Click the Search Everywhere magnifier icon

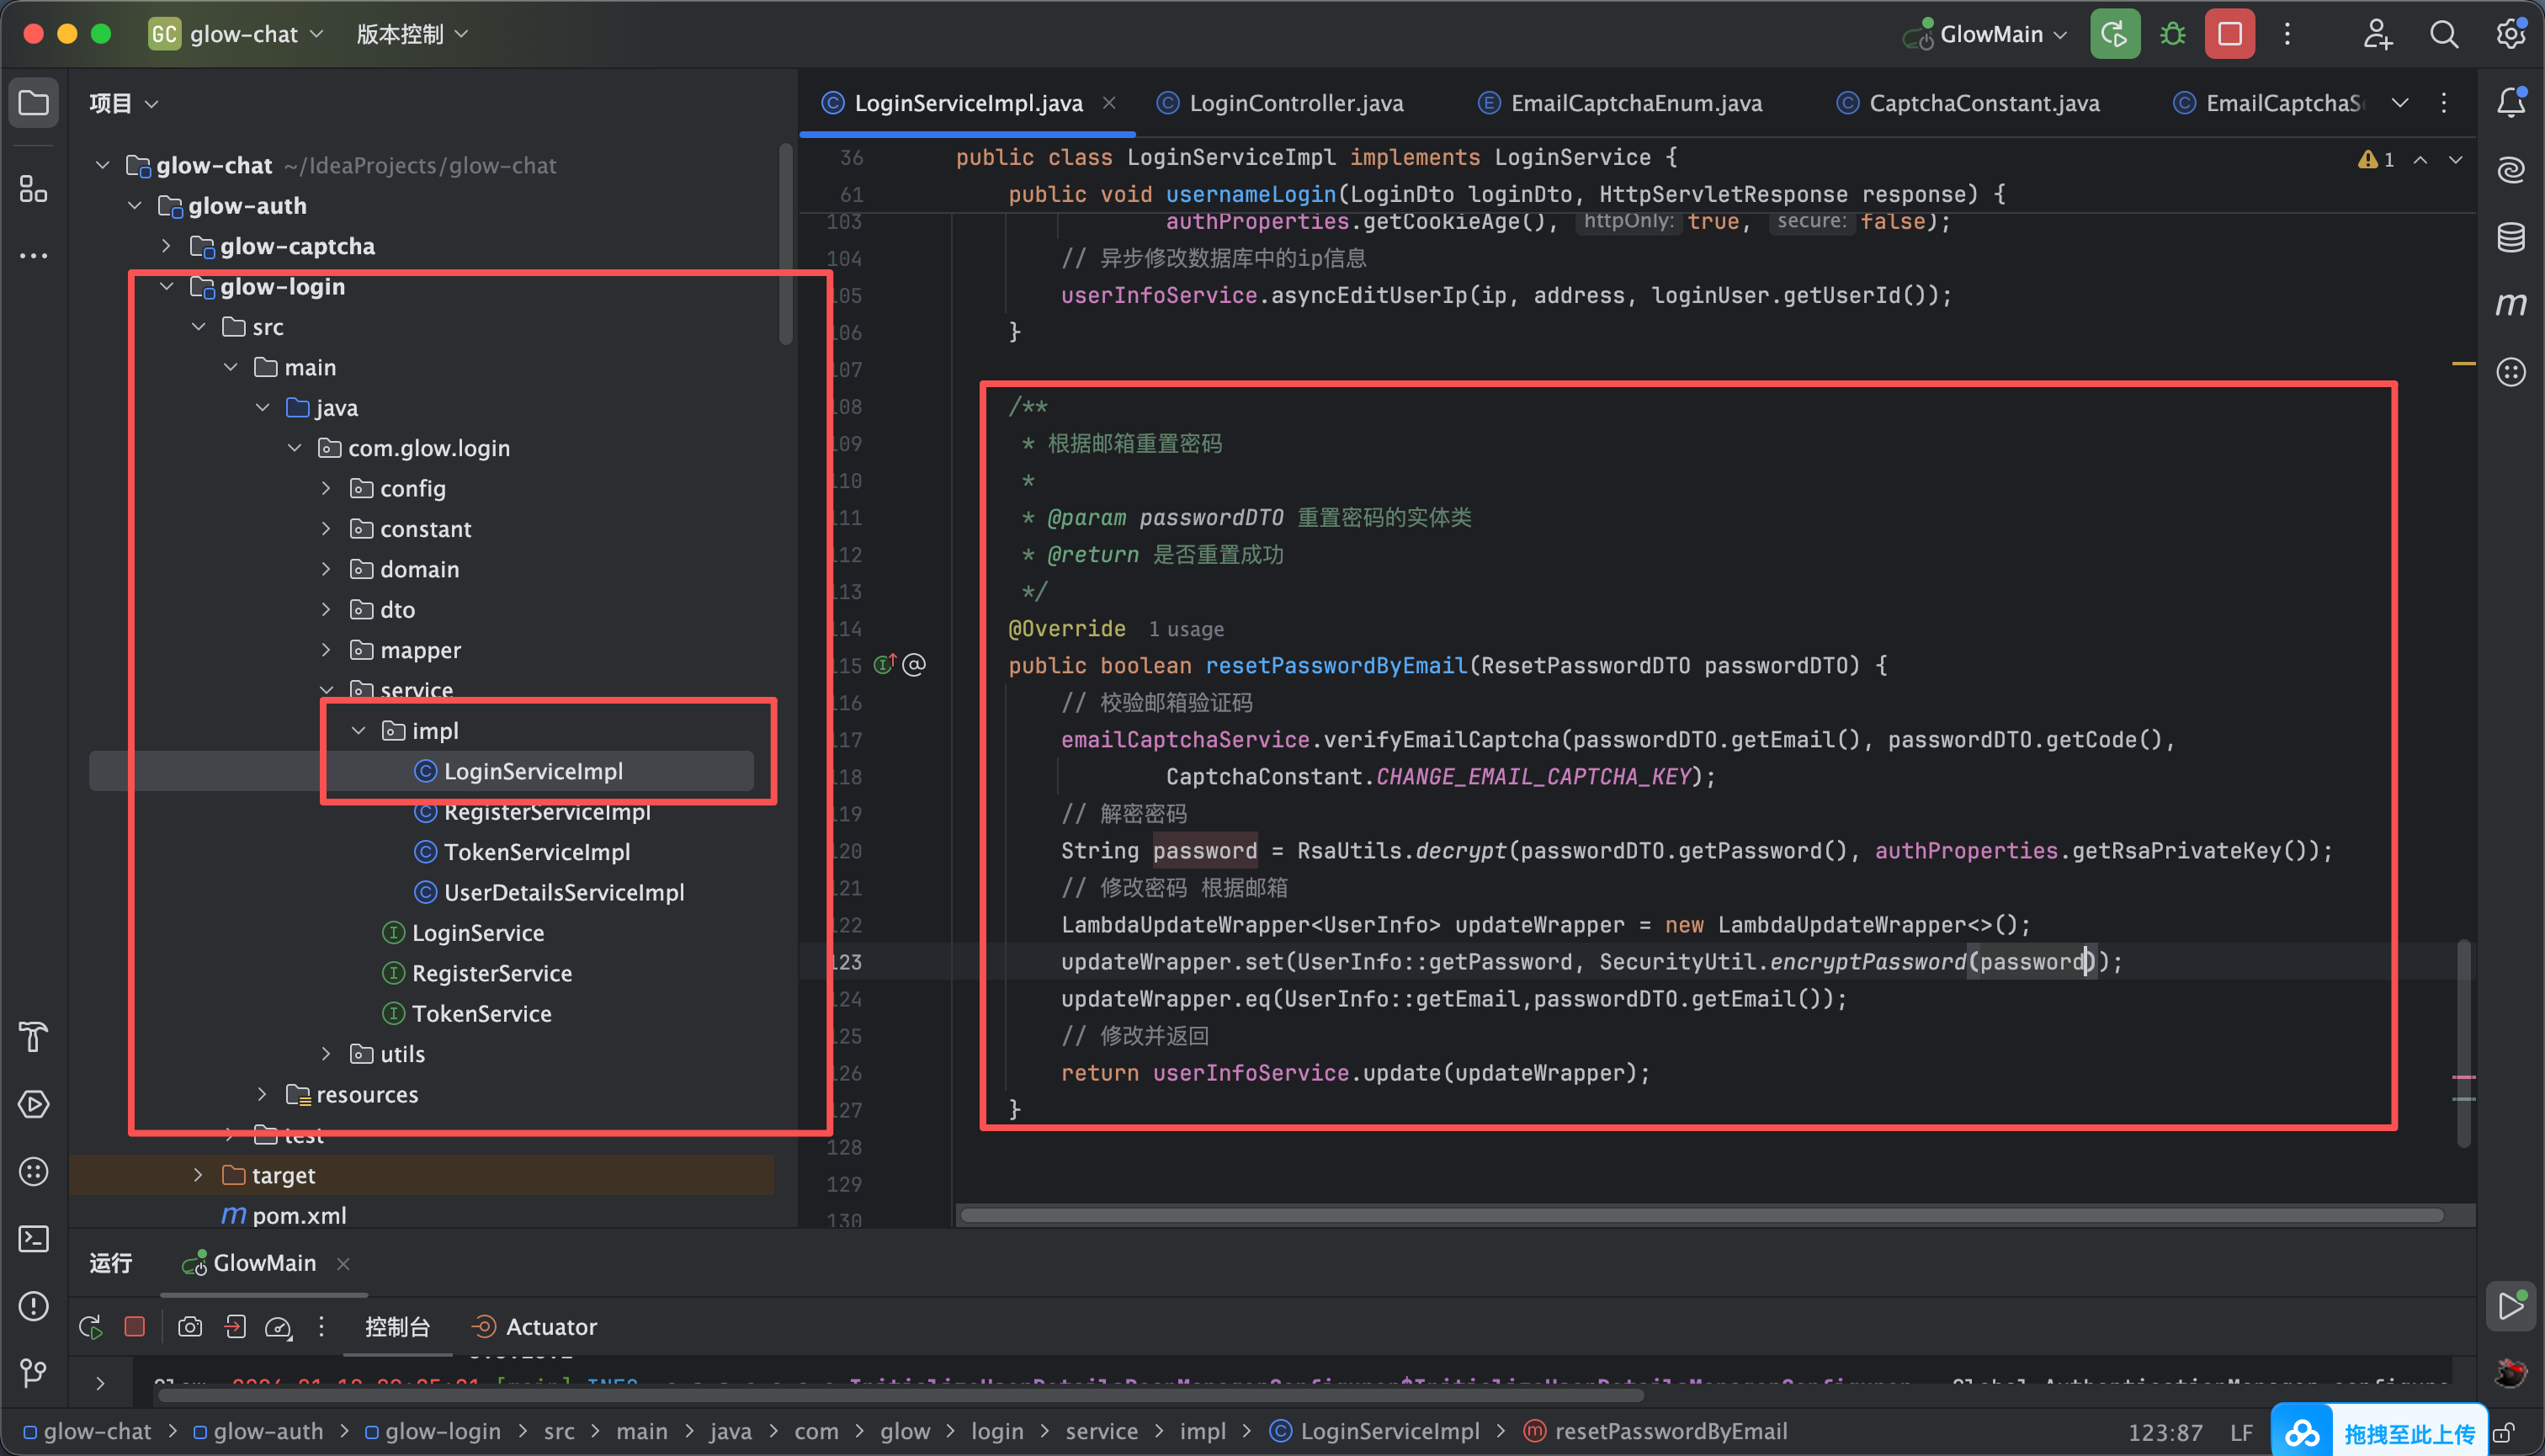tap(2443, 34)
